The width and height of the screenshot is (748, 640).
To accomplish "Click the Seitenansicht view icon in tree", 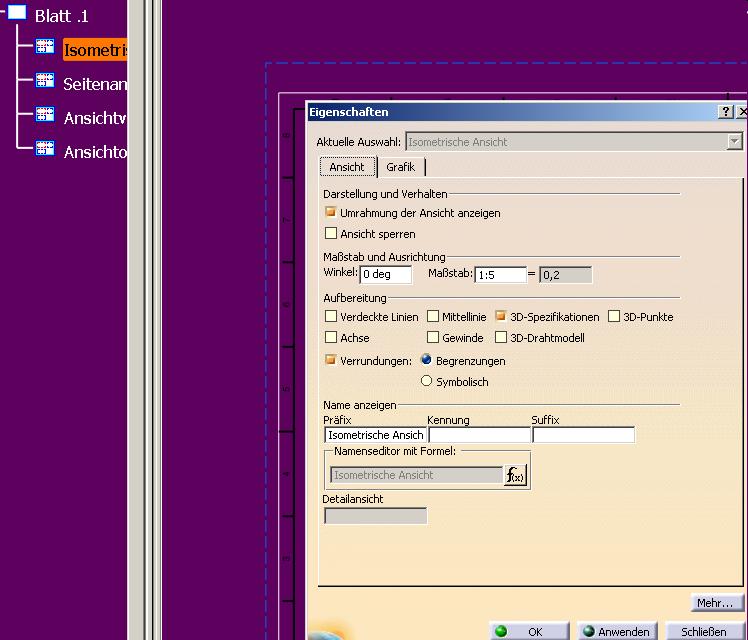I will click(45, 80).
